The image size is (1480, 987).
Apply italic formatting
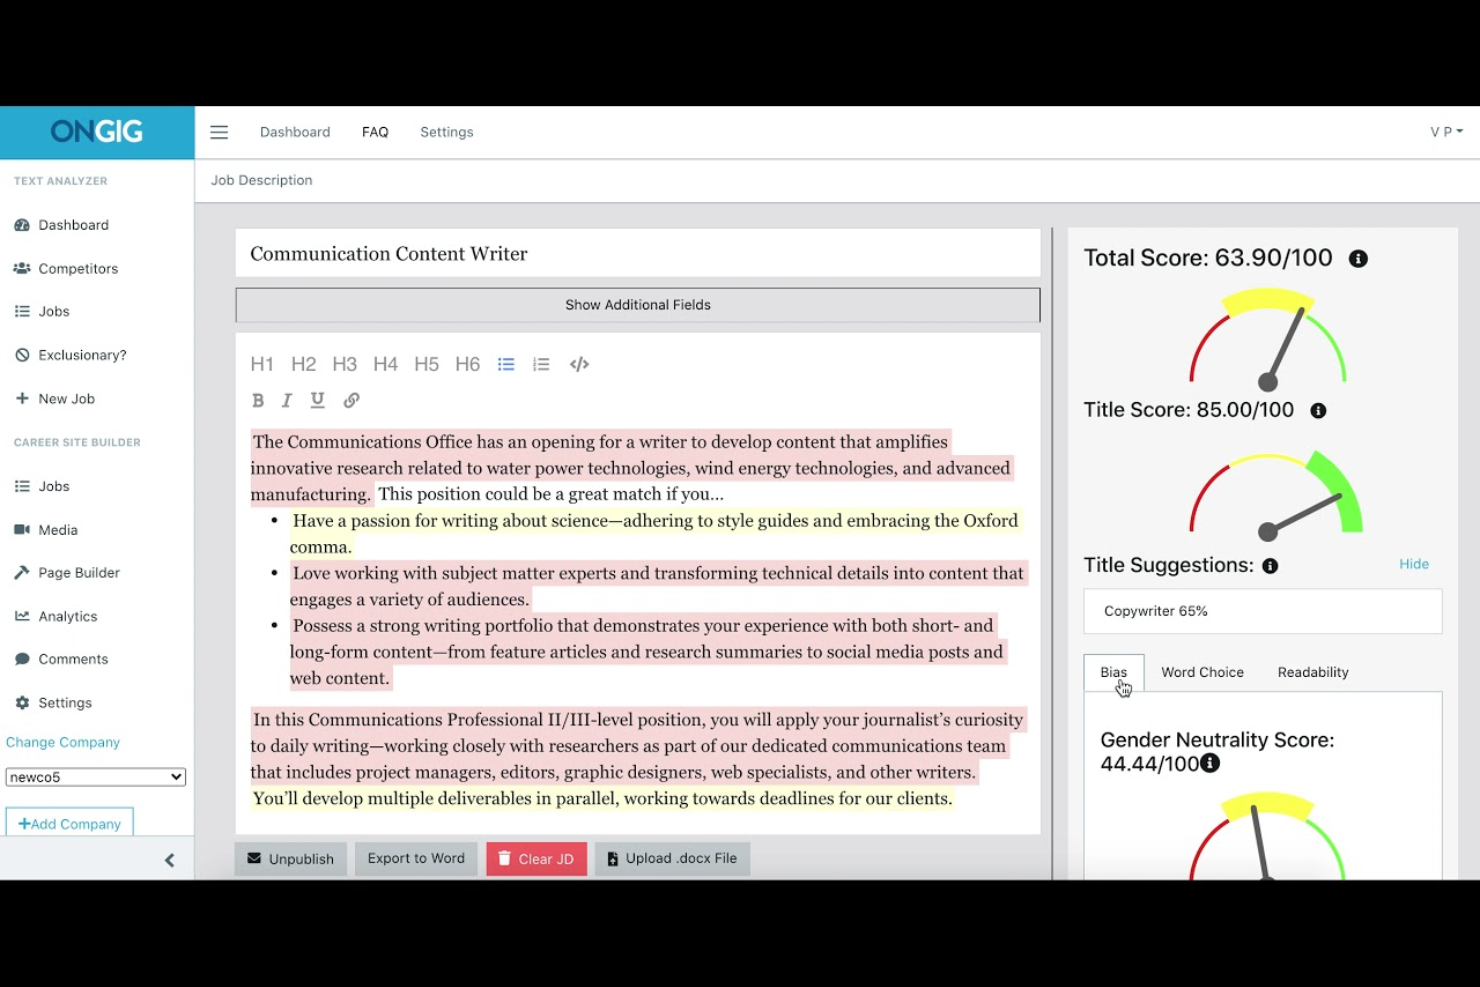click(x=286, y=400)
